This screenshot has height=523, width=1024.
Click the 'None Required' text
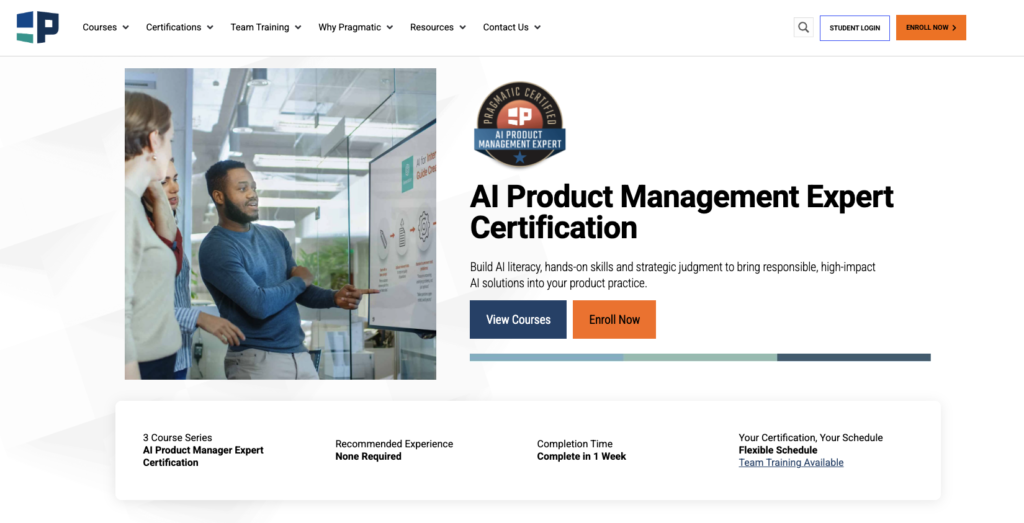(x=368, y=456)
